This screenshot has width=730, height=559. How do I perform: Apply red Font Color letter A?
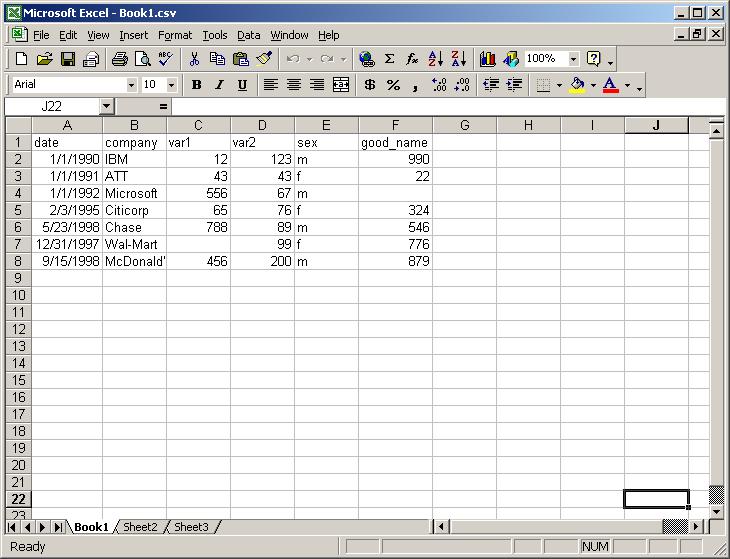click(611, 85)
